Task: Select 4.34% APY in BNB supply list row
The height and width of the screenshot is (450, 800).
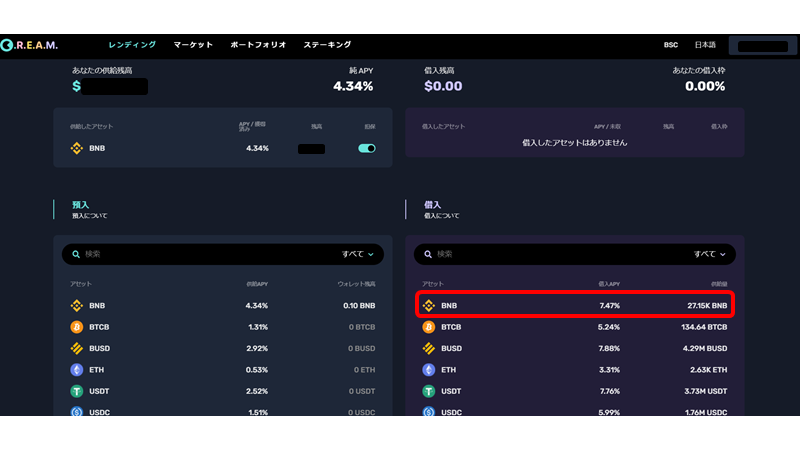Action: (257, 306)
